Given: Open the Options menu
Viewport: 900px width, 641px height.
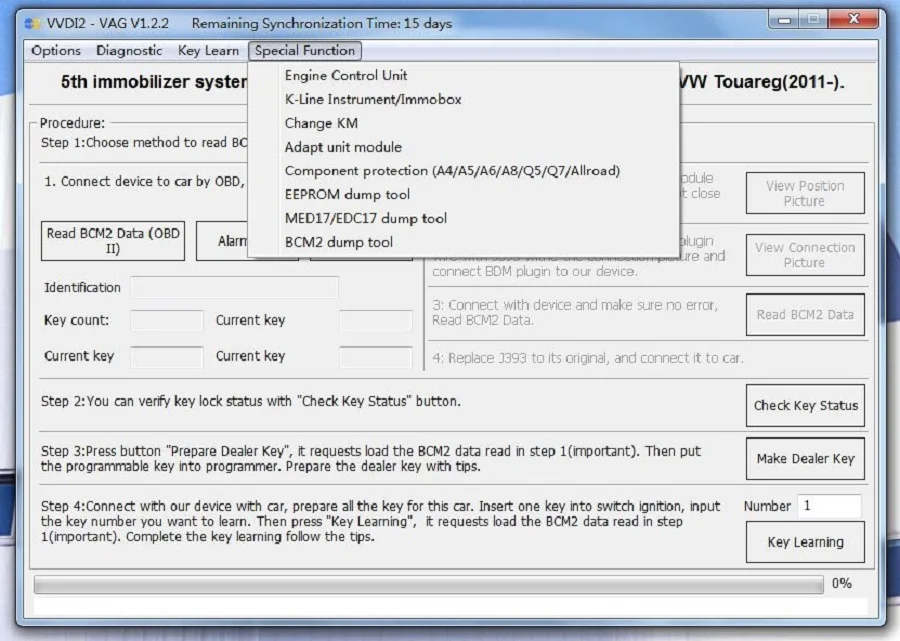Looking at the screenshot, I should (x=56, y=50).
